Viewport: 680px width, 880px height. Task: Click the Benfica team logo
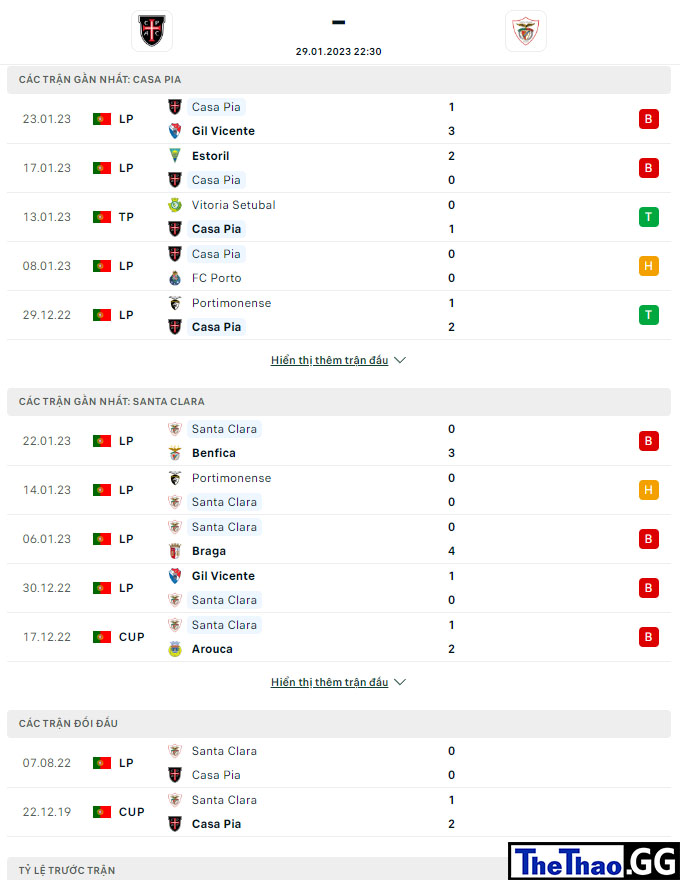(175, 453)
